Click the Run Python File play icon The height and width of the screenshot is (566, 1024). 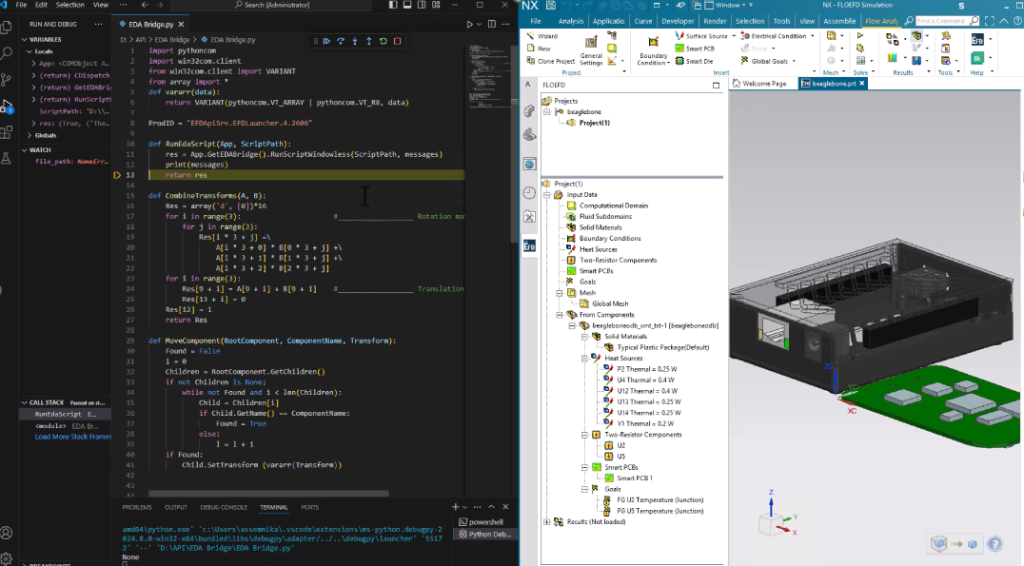point(469,24)
